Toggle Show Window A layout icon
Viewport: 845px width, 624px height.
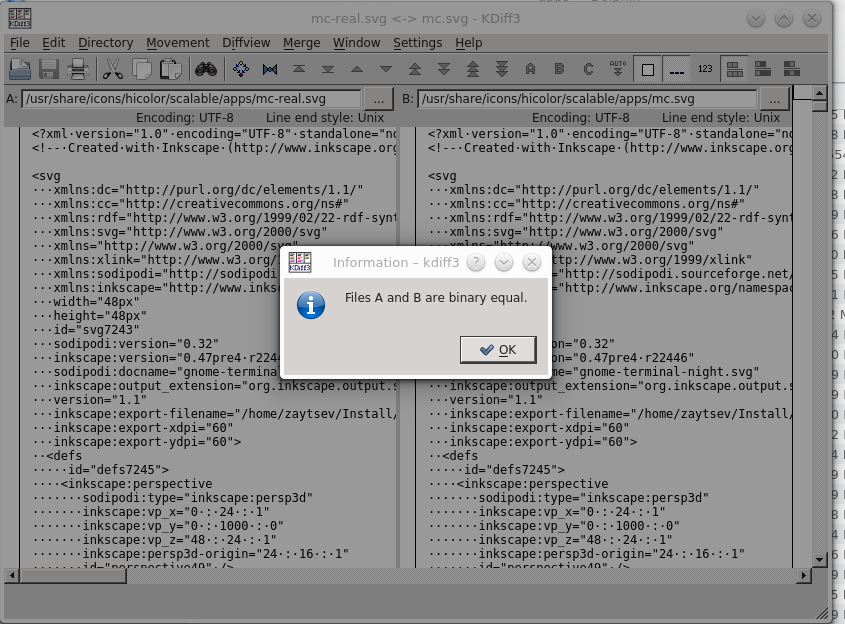pos(735,69)
